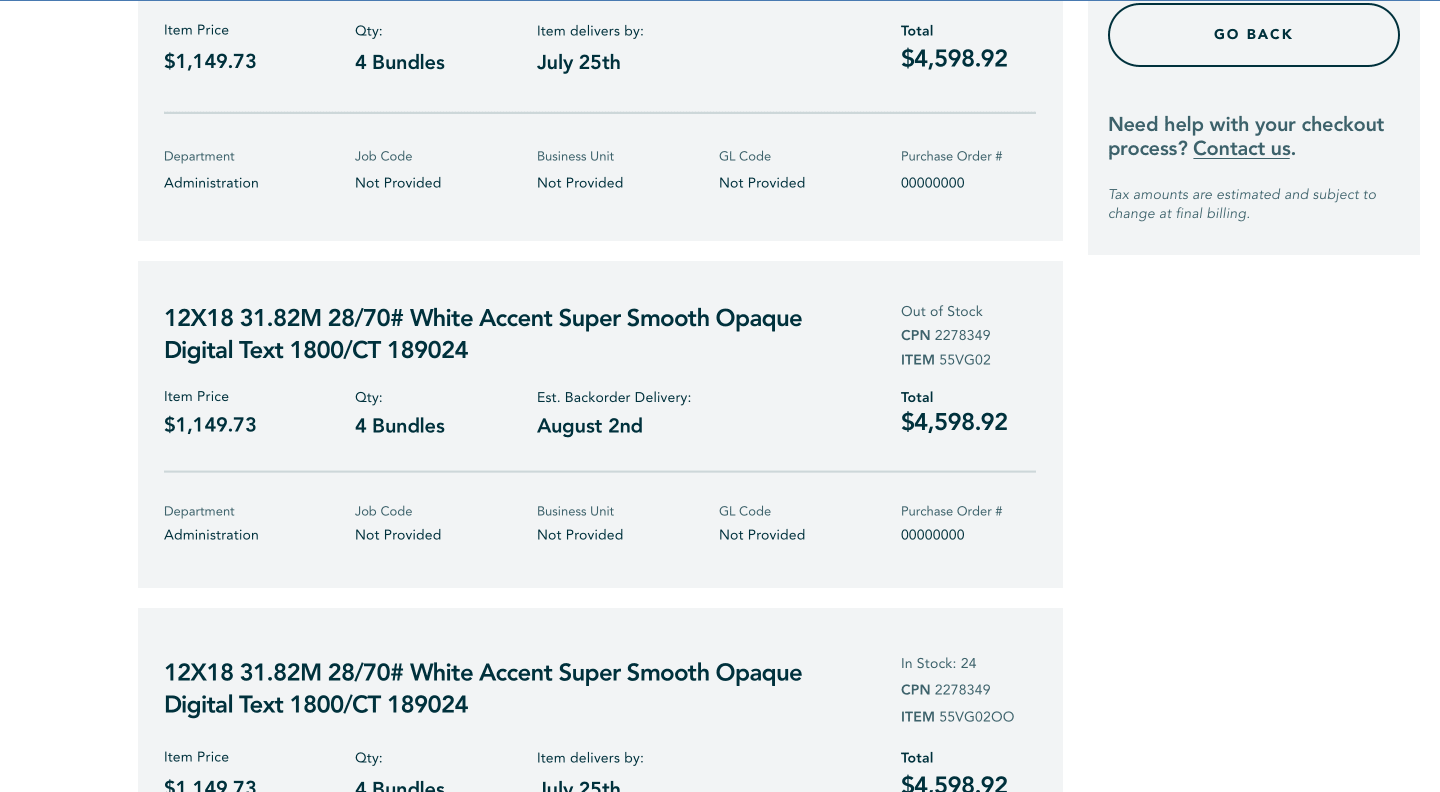Click the Total $4,598.92 in the top card
1440x792 pixels.
coord(954,58)
